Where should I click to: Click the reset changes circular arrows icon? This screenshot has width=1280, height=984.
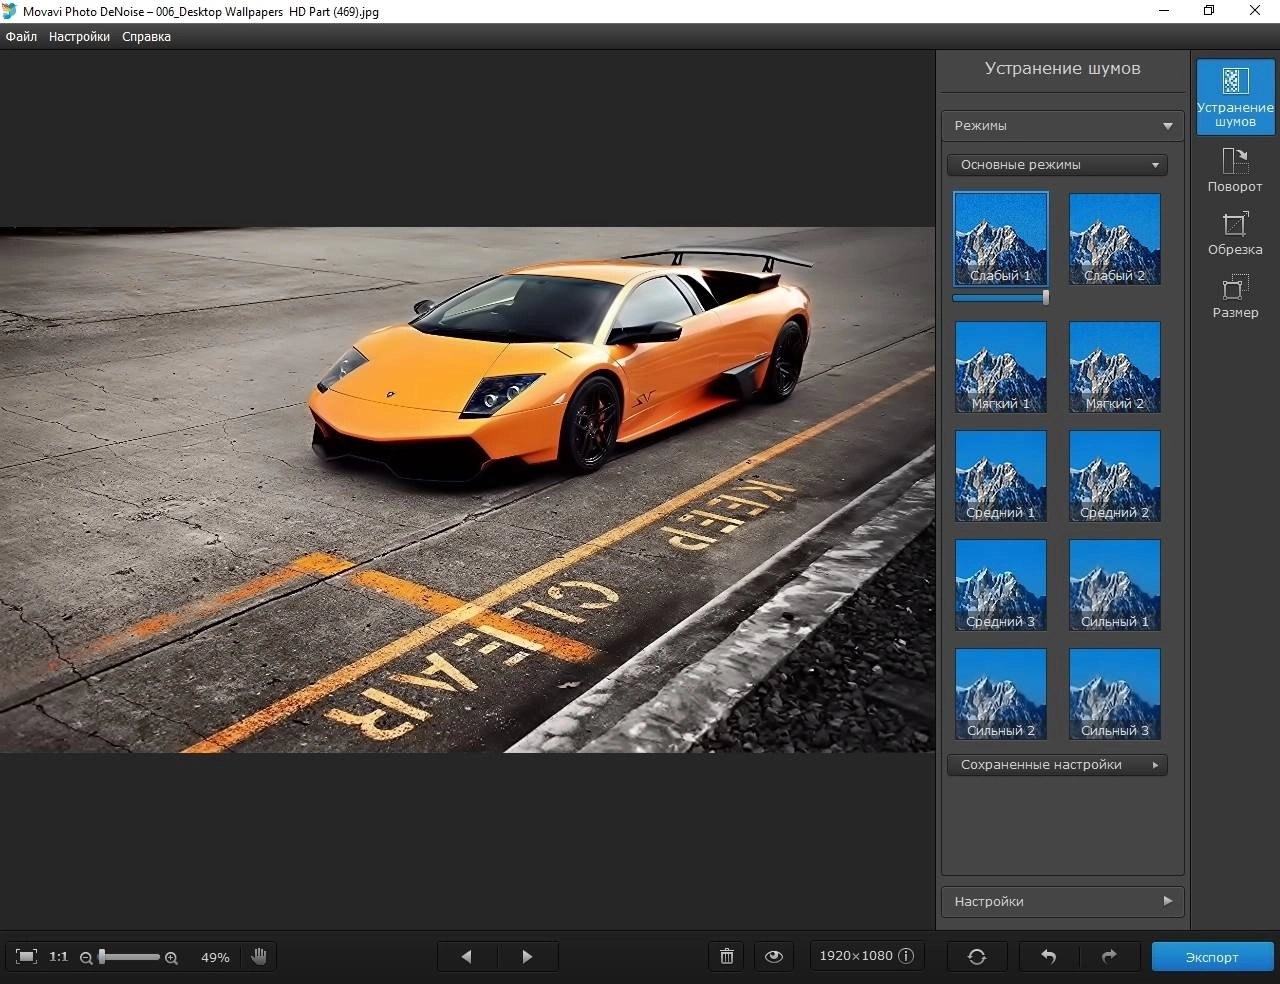(x=977, y=957)
